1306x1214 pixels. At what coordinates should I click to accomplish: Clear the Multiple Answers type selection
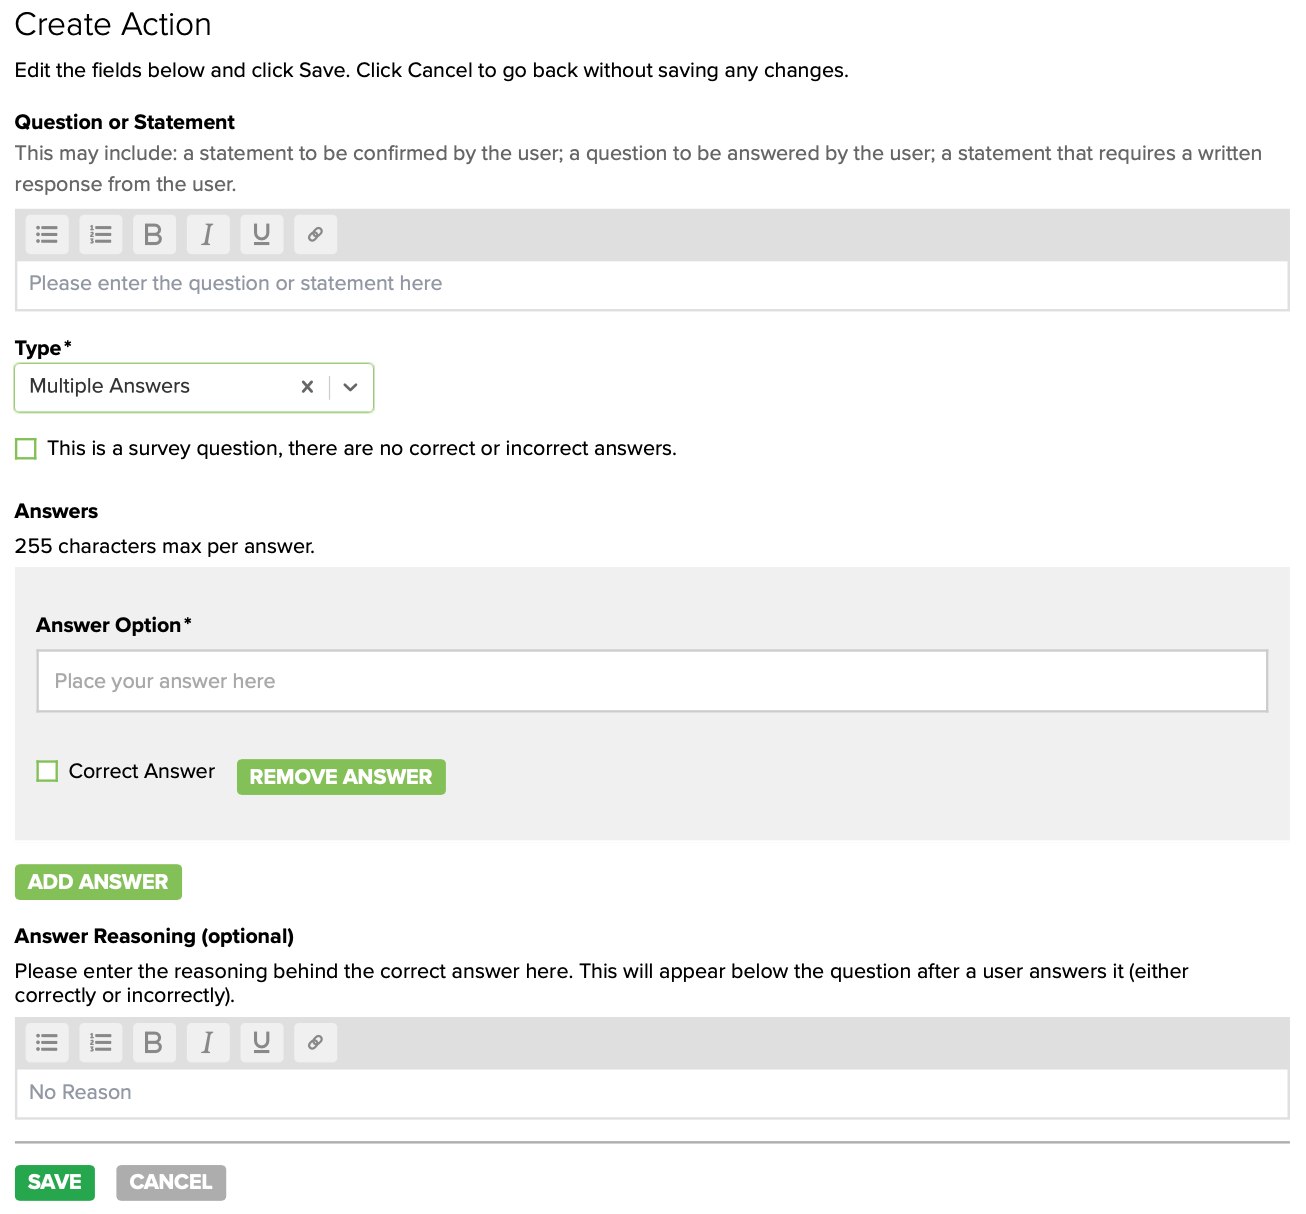pos(307,388)
